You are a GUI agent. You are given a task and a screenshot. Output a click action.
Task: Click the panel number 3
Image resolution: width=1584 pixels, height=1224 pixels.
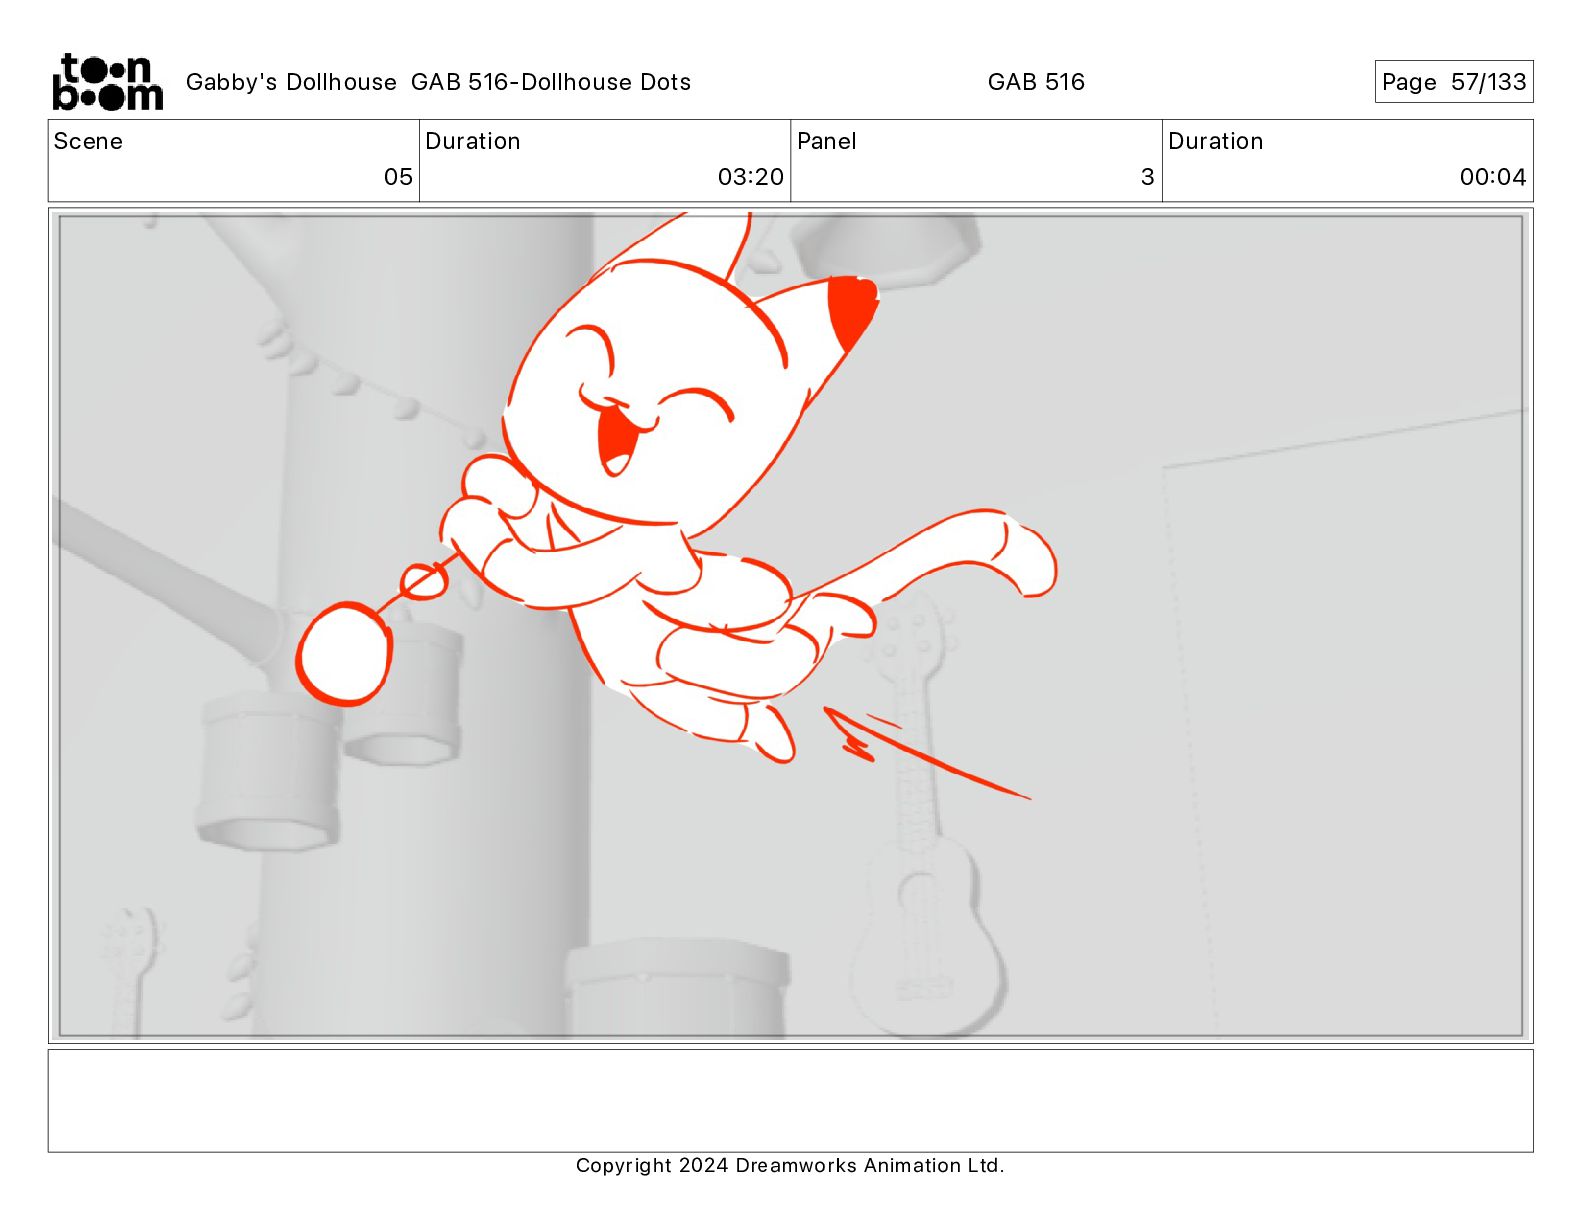tap(1147, 177)
